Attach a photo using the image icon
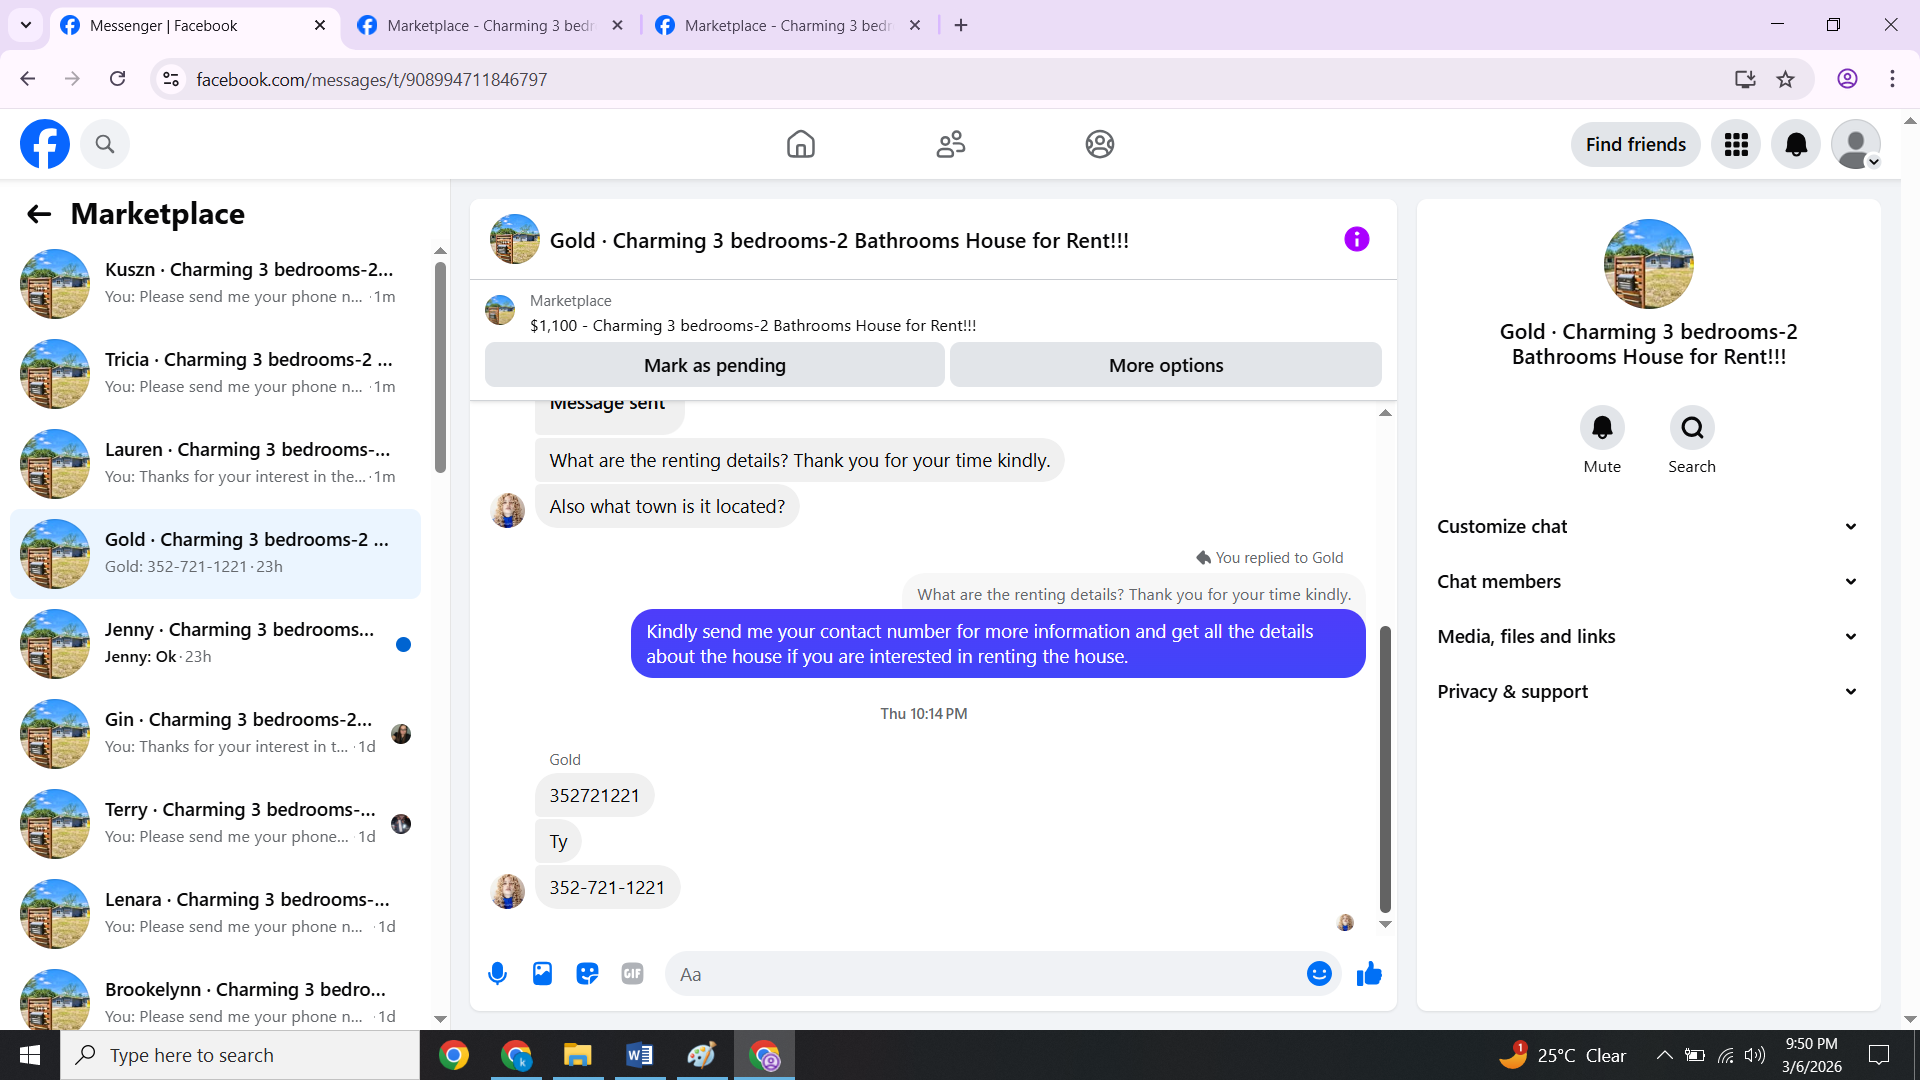Viewport: 1920px width, 1080px height. [542, 973]
